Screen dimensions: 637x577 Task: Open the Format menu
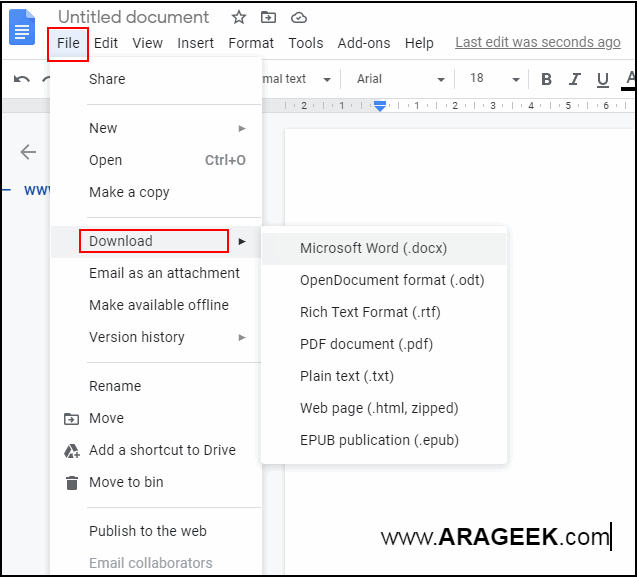[251, 43]
